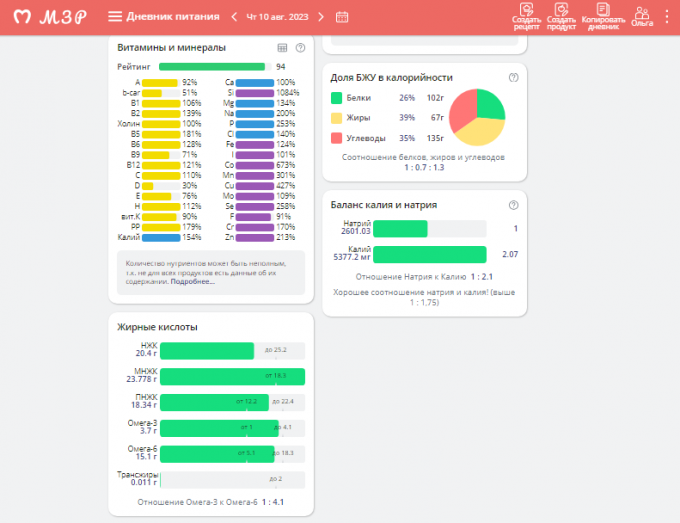Click Создать продукт icon
Viewport: 680px width, 523px height.
(562, 17)
